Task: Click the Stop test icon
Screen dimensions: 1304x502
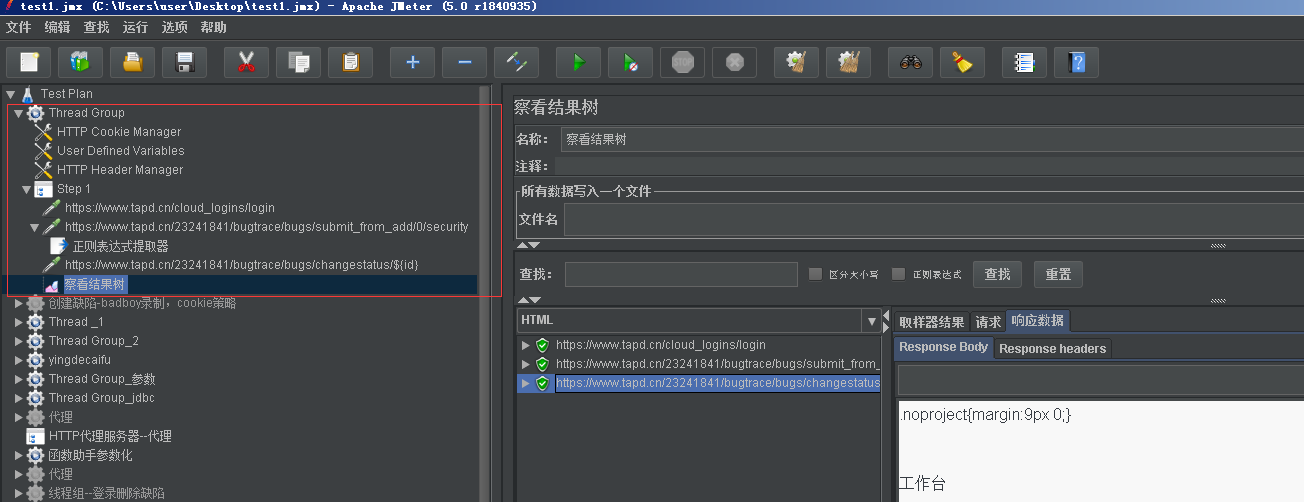Action: (x=683, y=62)
